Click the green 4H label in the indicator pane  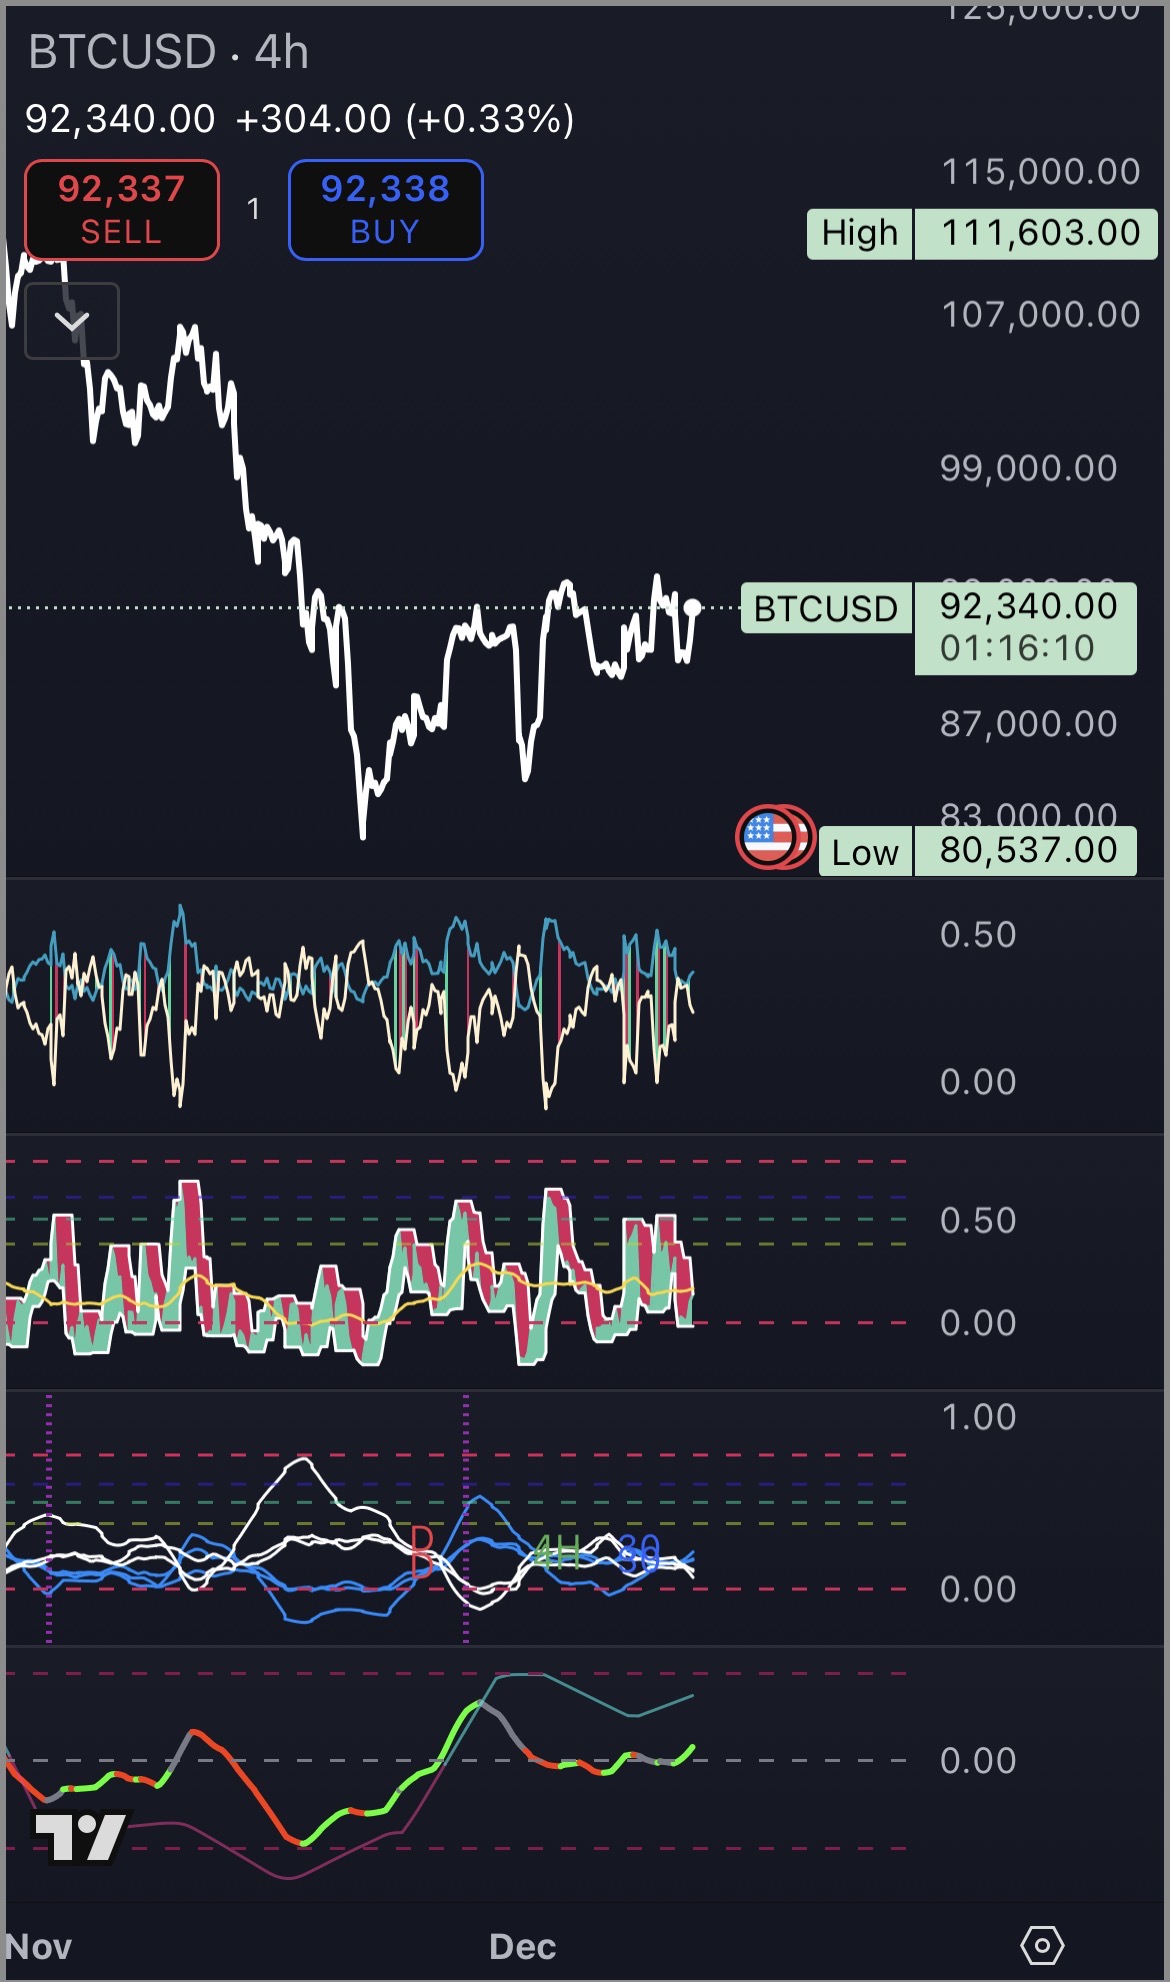click(x=556, y=1554)
